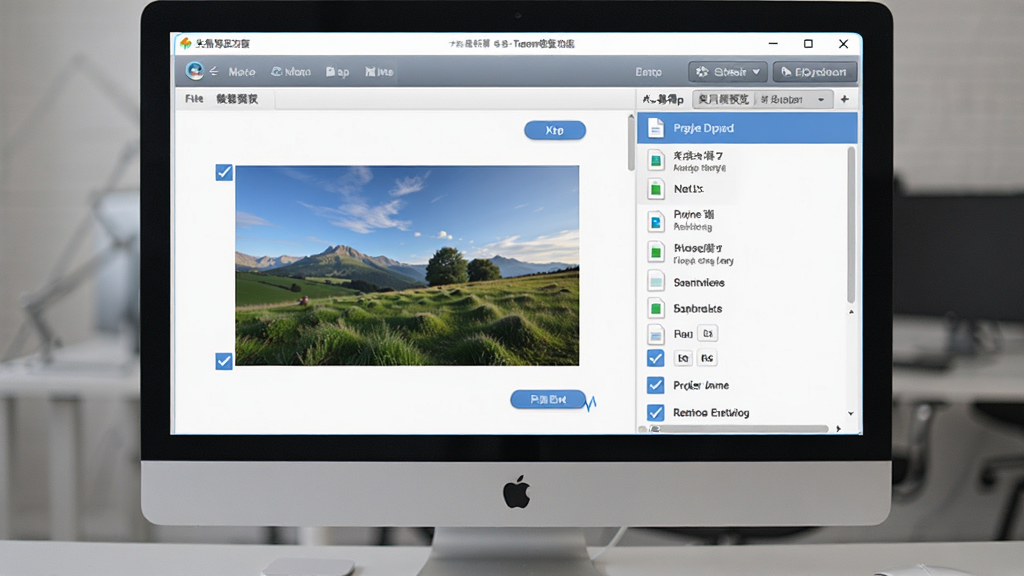Click the small 'Ec' button in the side panel
1024x576 pixels.
click(x=683, y=358)
